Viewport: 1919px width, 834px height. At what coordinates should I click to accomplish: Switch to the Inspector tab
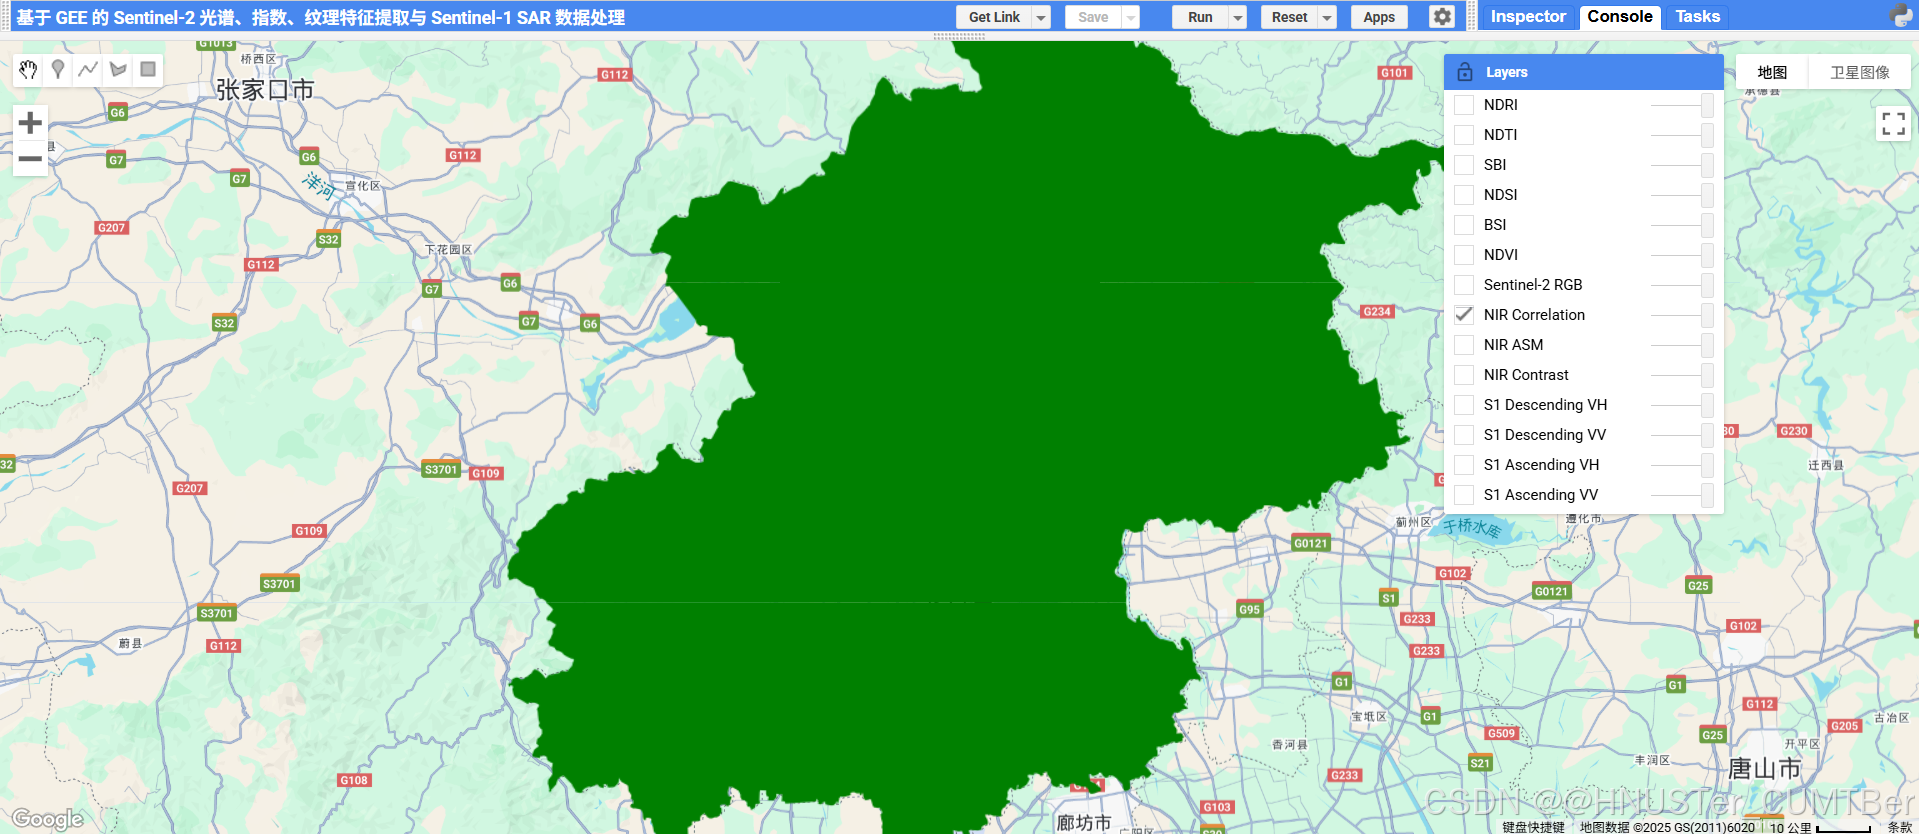tap(1528, 16)
